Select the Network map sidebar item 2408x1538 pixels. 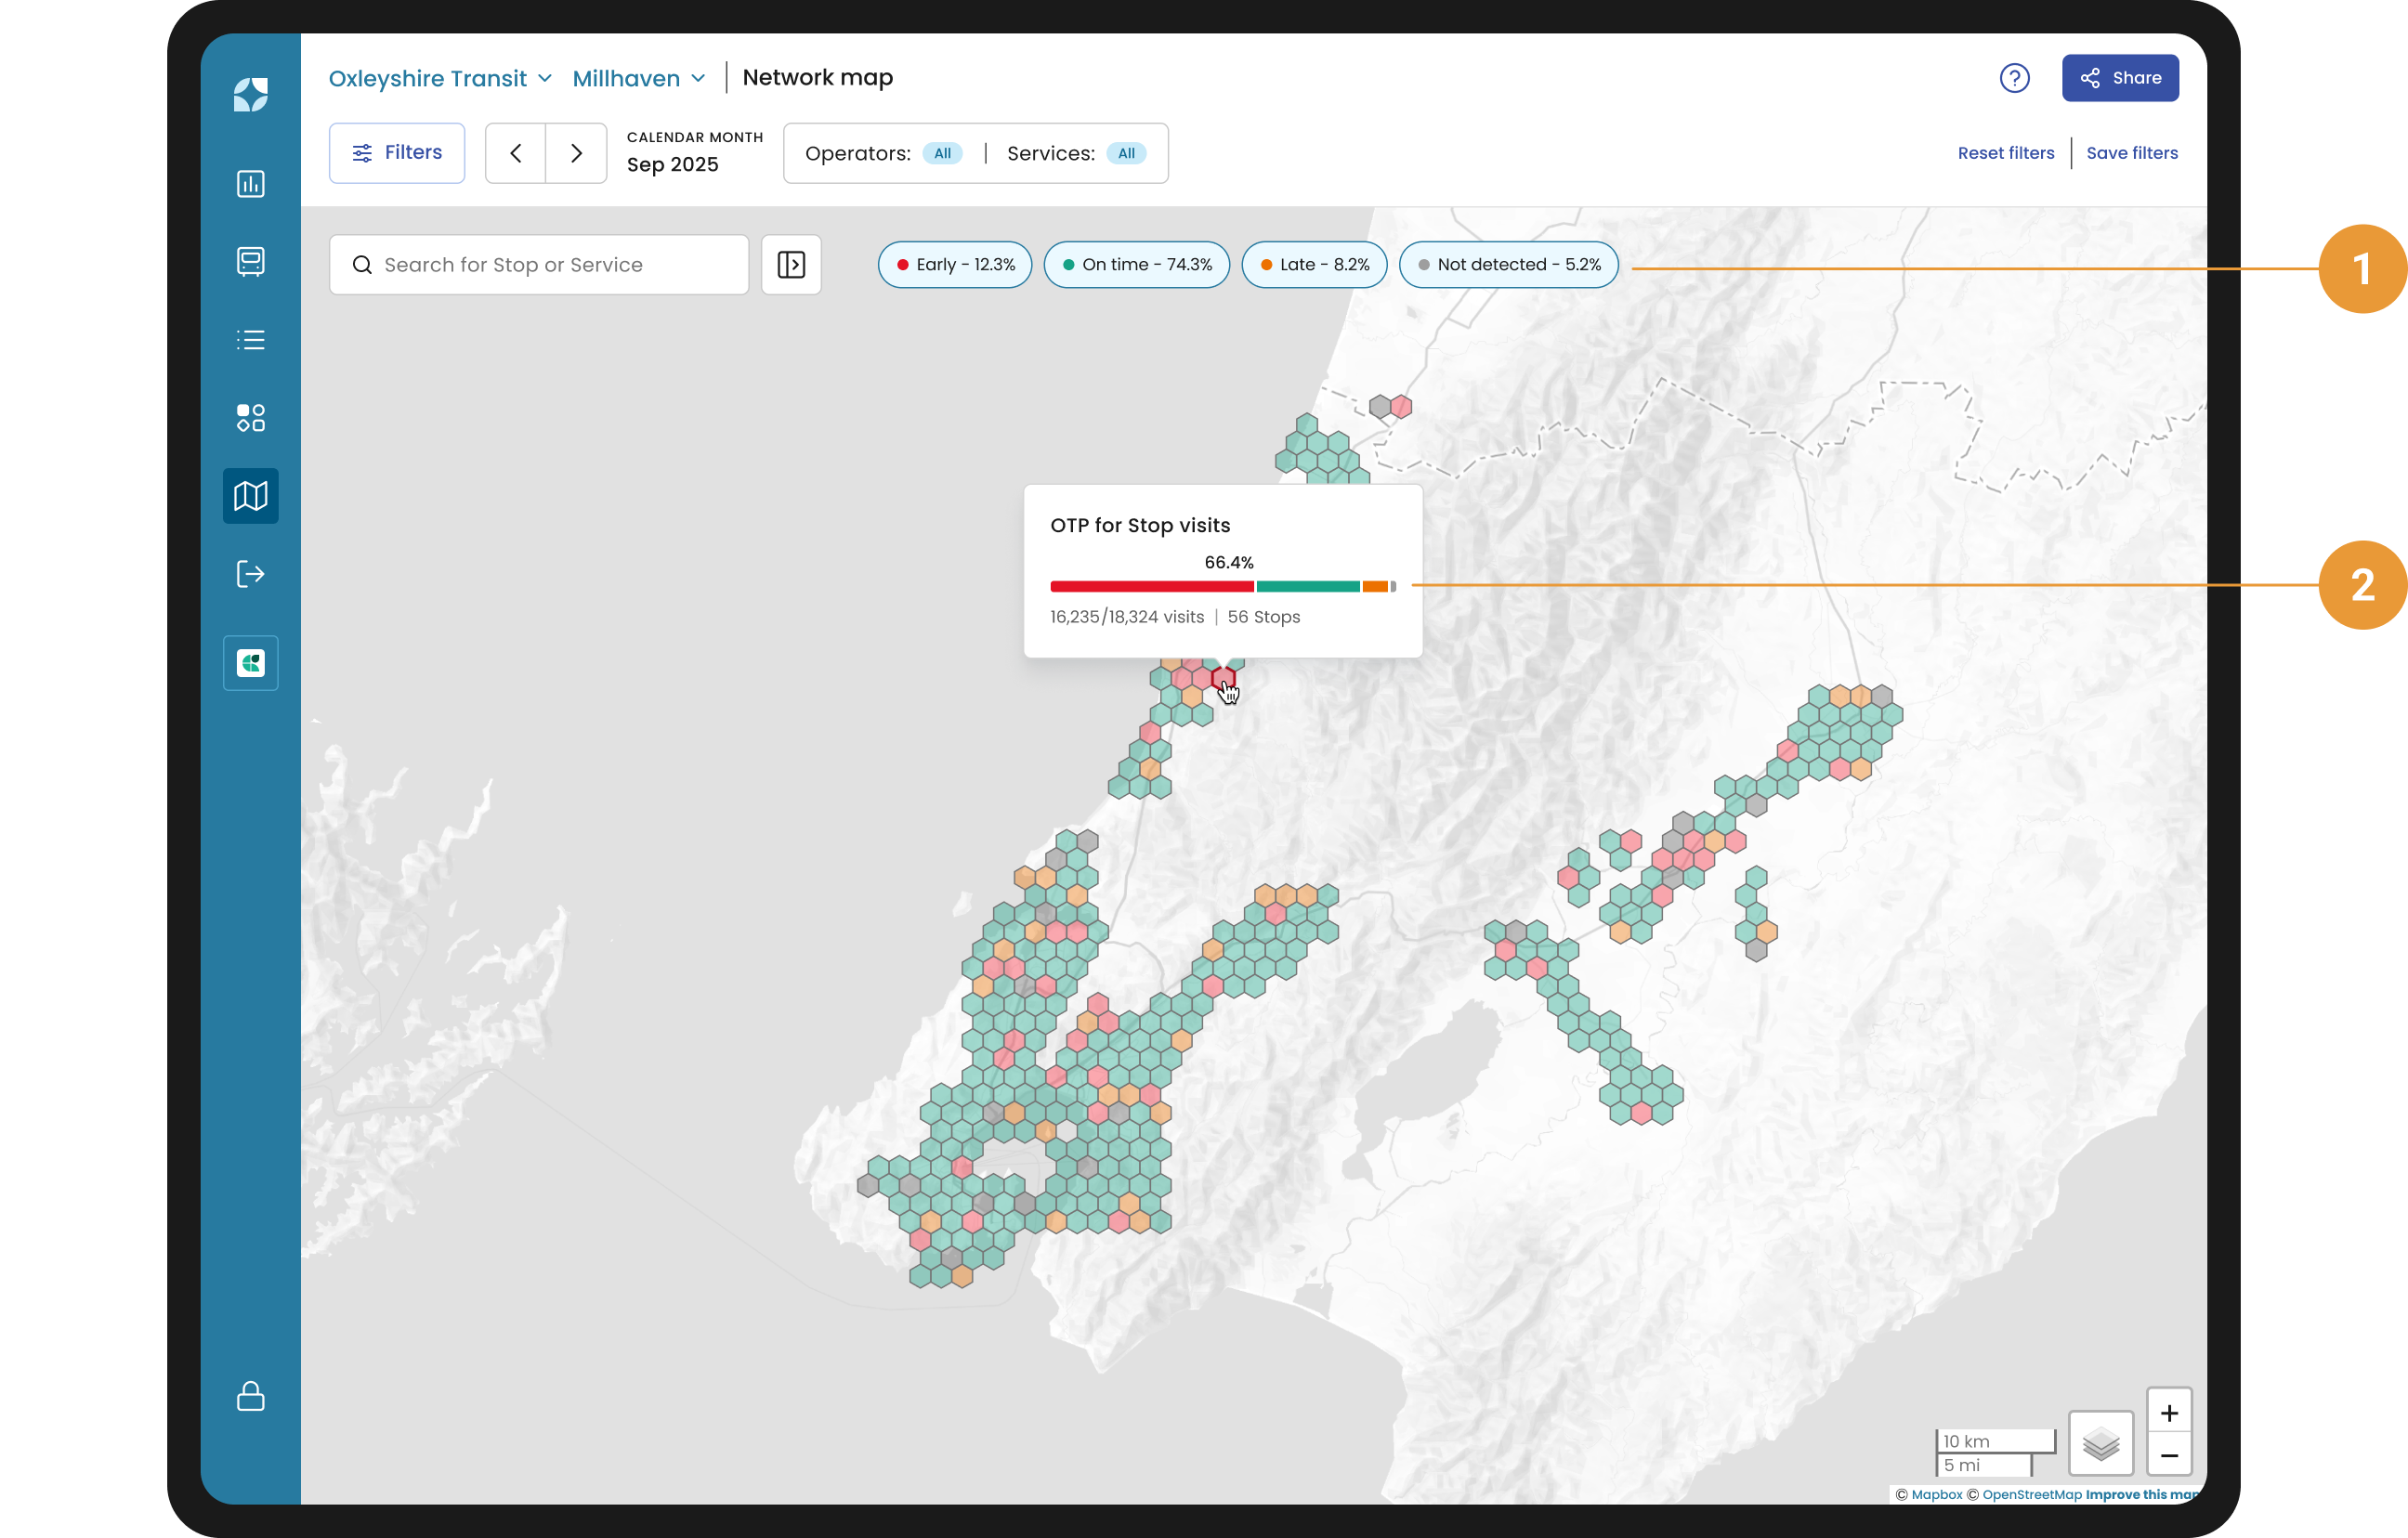pyautogui.click(x=250, y=496)
